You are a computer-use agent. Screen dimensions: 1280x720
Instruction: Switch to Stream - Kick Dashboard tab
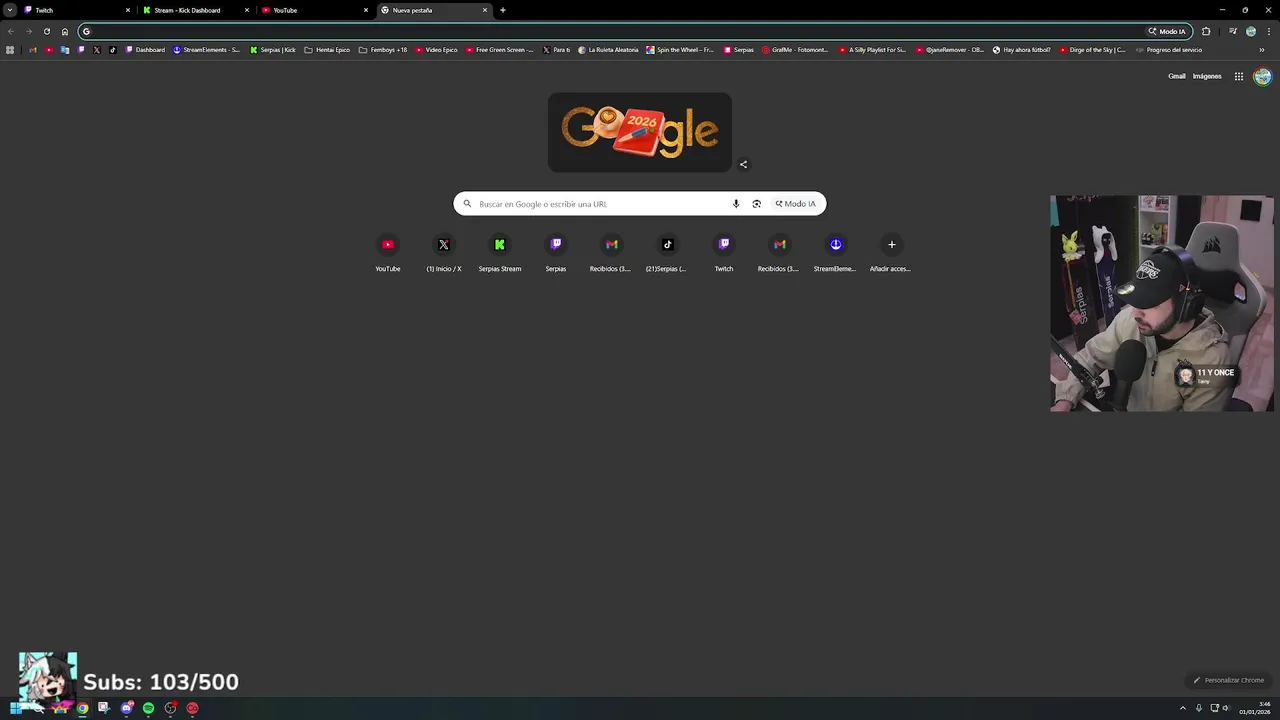196,10
